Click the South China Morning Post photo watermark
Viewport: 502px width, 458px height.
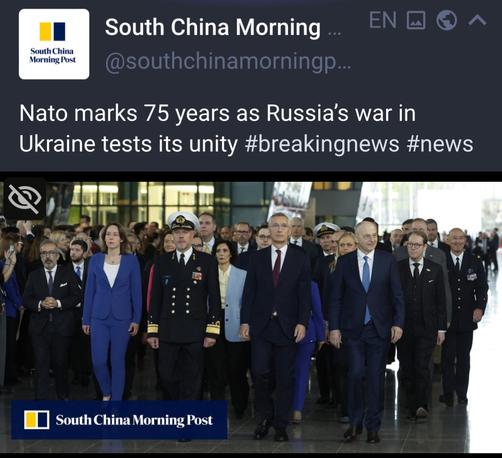point(119,420)
